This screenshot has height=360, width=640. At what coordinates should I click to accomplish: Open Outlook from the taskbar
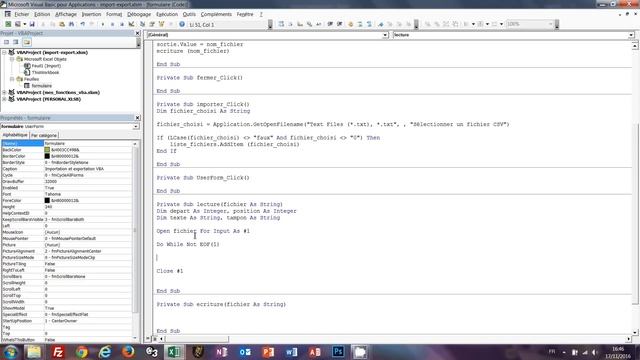[x=245, y=352]
